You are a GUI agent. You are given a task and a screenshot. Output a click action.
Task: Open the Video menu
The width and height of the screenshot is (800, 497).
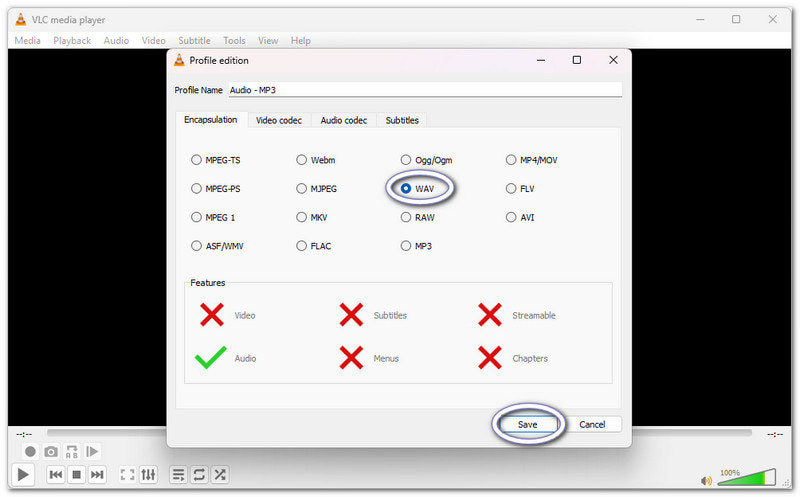coord(154,40)
